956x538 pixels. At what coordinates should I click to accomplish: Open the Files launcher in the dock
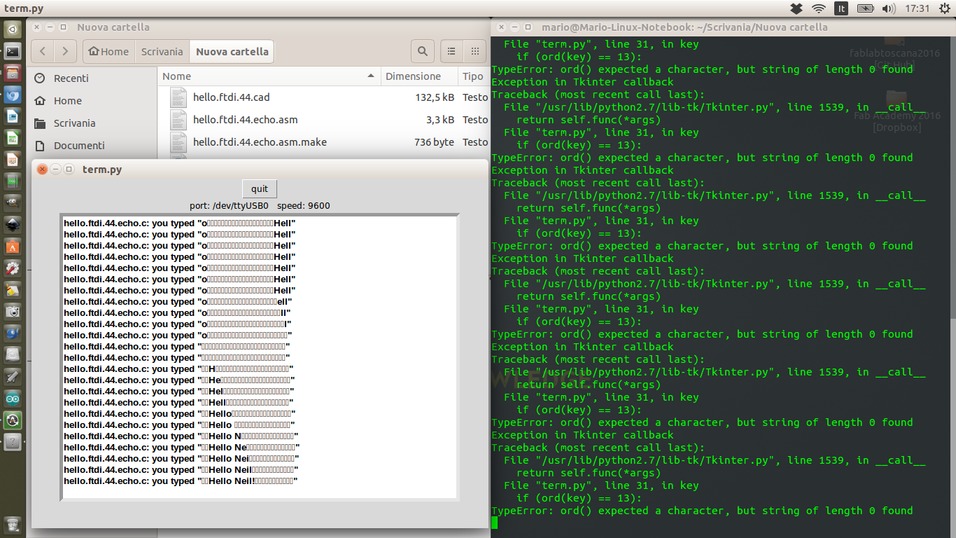click(x=13, y=73)
